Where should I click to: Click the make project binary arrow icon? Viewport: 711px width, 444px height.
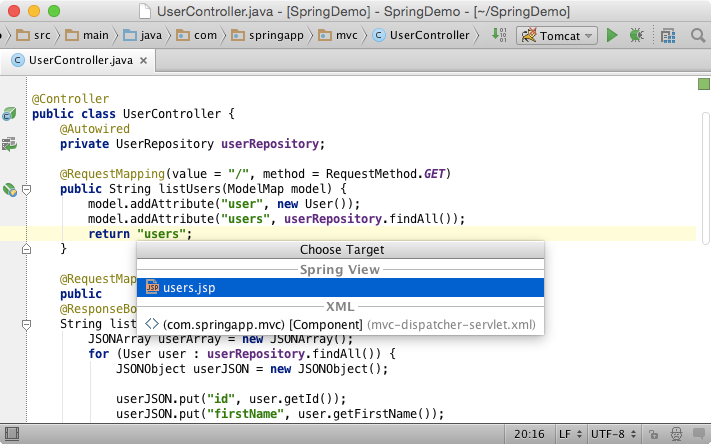499,35
